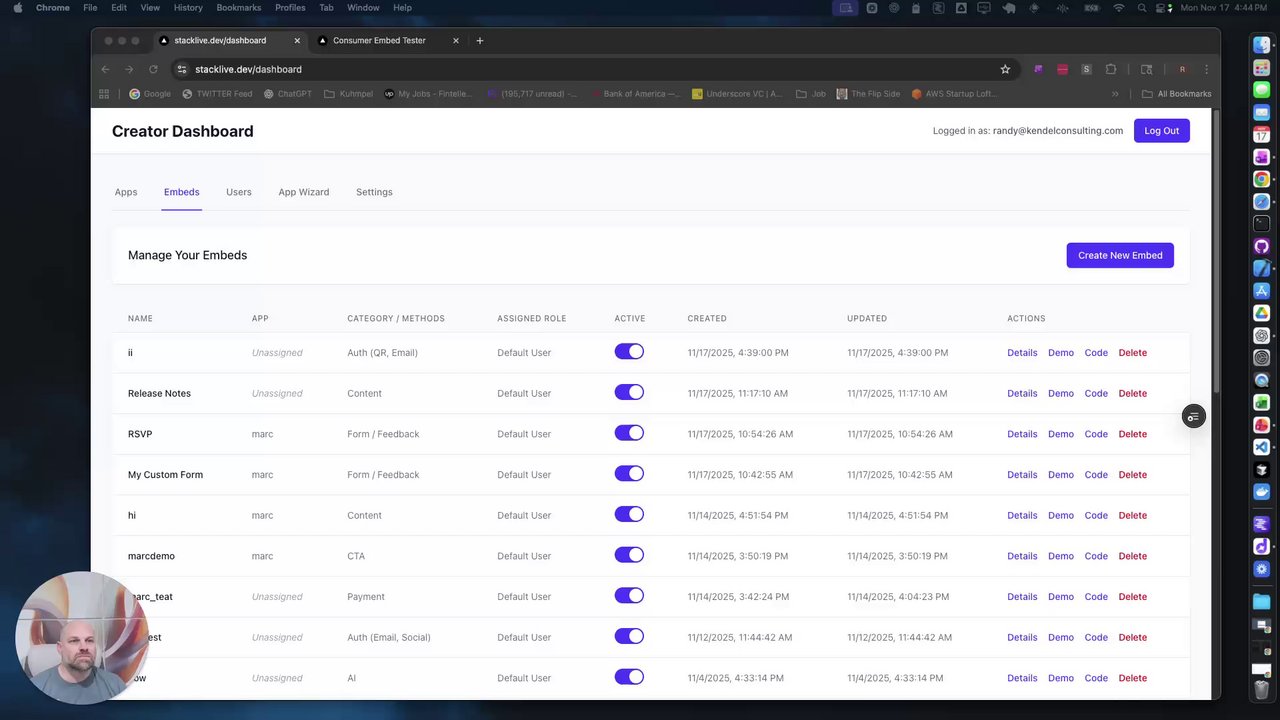This screenshot has width=1280, height=720.
Task: Click the Log Out button
Action: pyautogui.click(x=1162, y=131)
